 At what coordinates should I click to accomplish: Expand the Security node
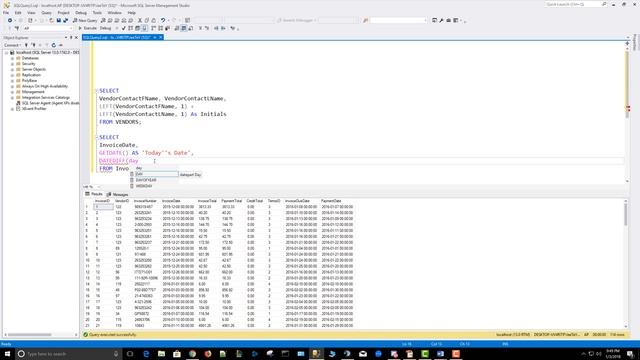pyautogui.click(x=12, y=64)
